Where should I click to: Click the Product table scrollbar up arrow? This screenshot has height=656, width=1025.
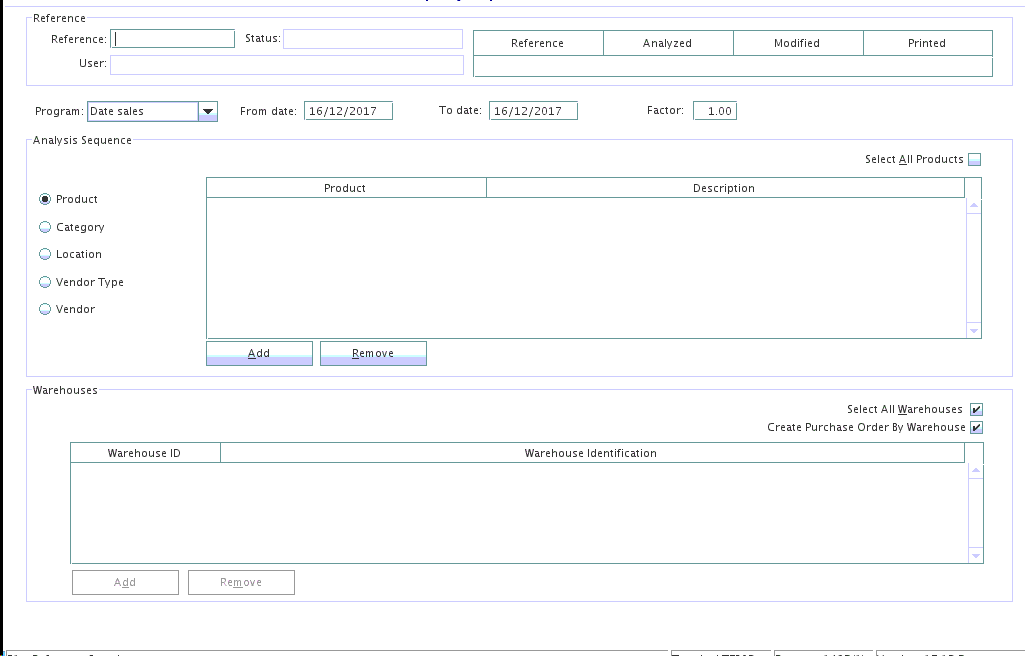(x=974, y=206)
